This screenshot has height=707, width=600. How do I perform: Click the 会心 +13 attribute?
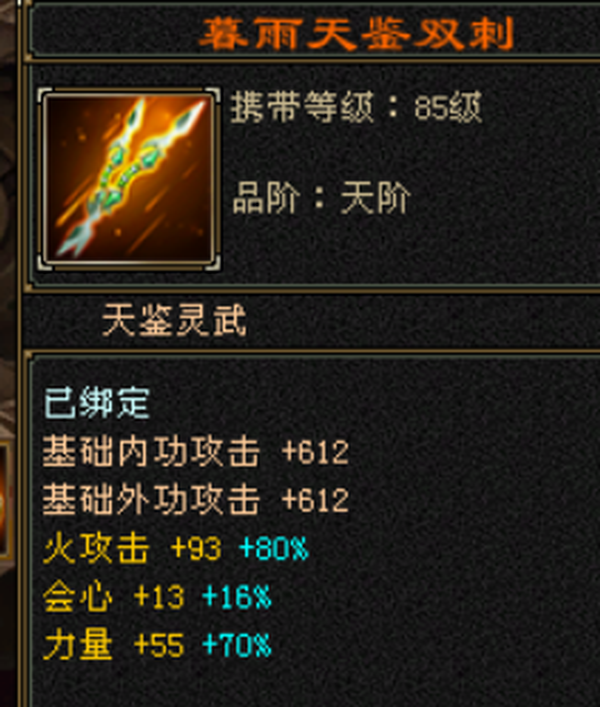tap(114, 597)
